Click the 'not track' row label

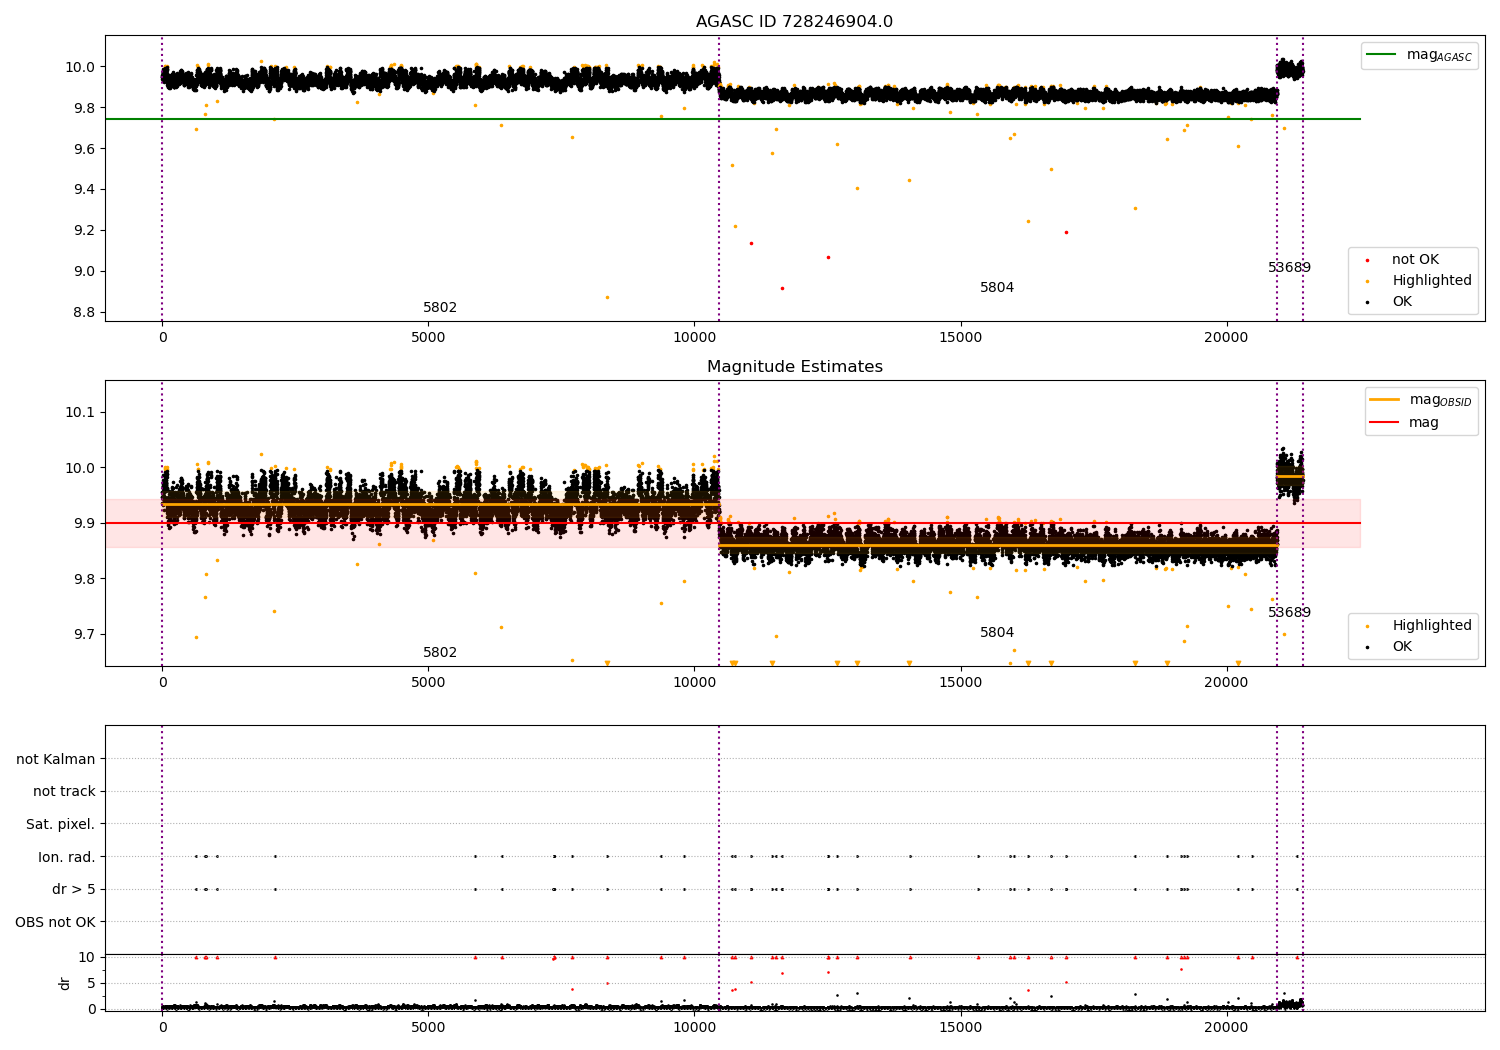[x=65, y=792]
